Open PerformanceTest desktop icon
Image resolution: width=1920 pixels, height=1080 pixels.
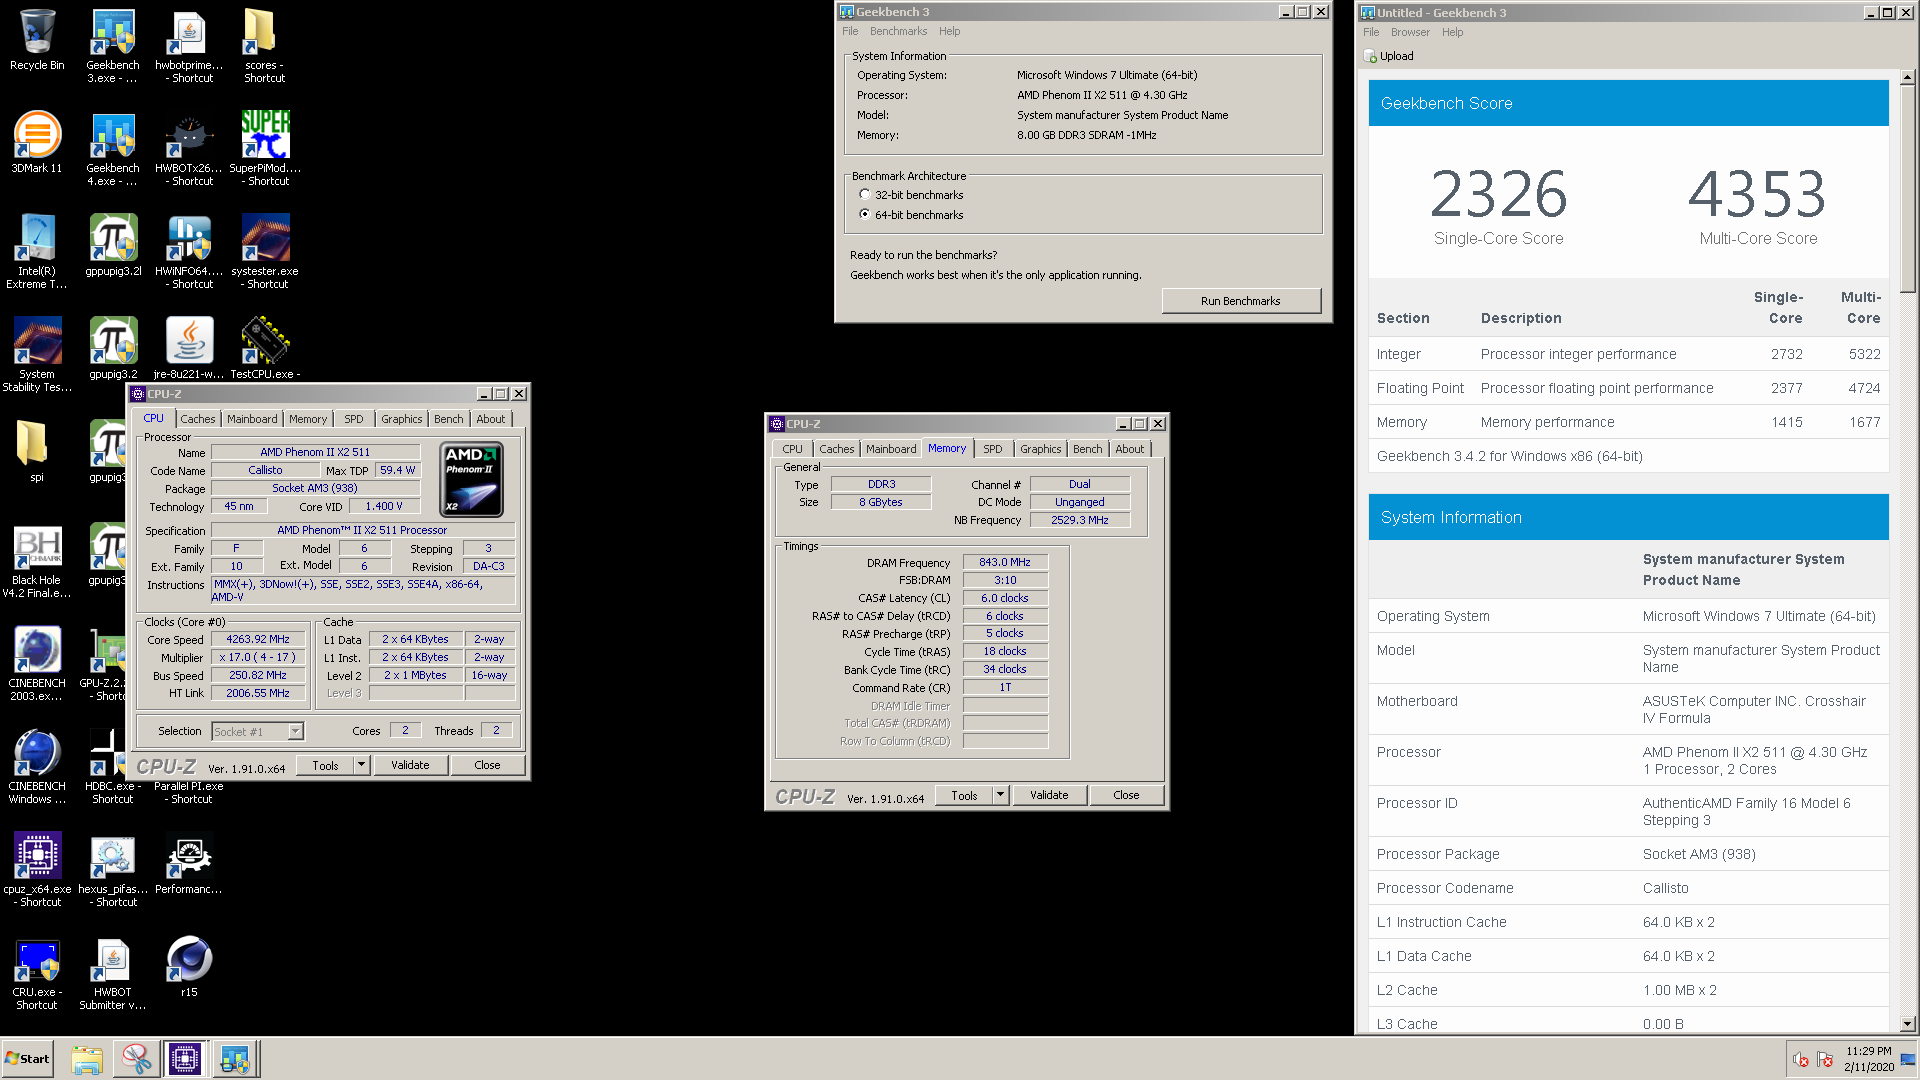189,864
